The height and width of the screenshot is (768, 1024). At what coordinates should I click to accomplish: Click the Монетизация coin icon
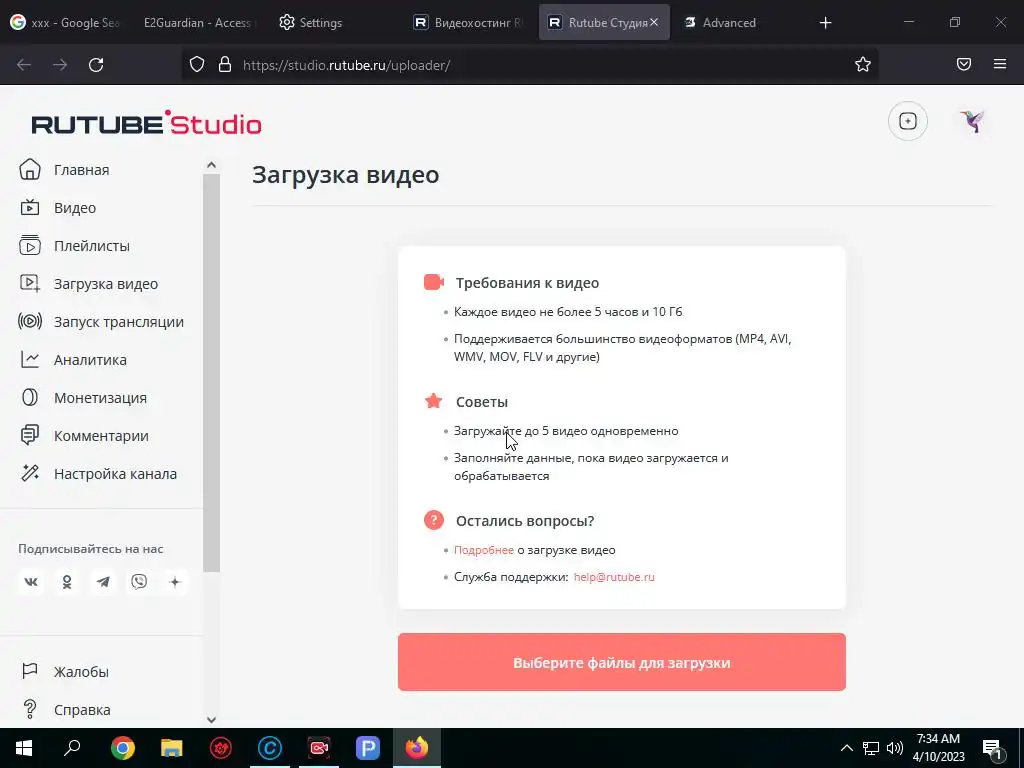(30, 398)
